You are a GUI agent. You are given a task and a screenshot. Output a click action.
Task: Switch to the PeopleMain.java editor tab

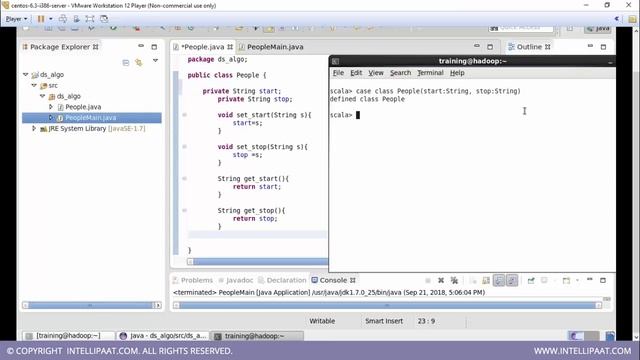click(x=271, y=47)
